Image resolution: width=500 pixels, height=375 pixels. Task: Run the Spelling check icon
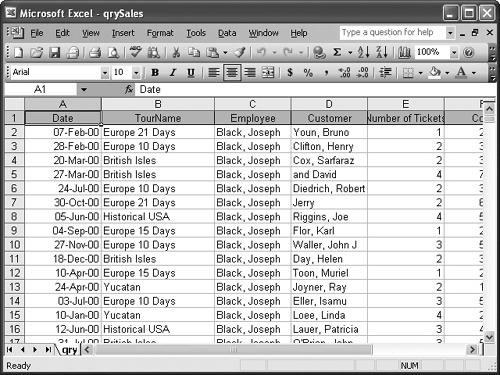click(135, 52)
